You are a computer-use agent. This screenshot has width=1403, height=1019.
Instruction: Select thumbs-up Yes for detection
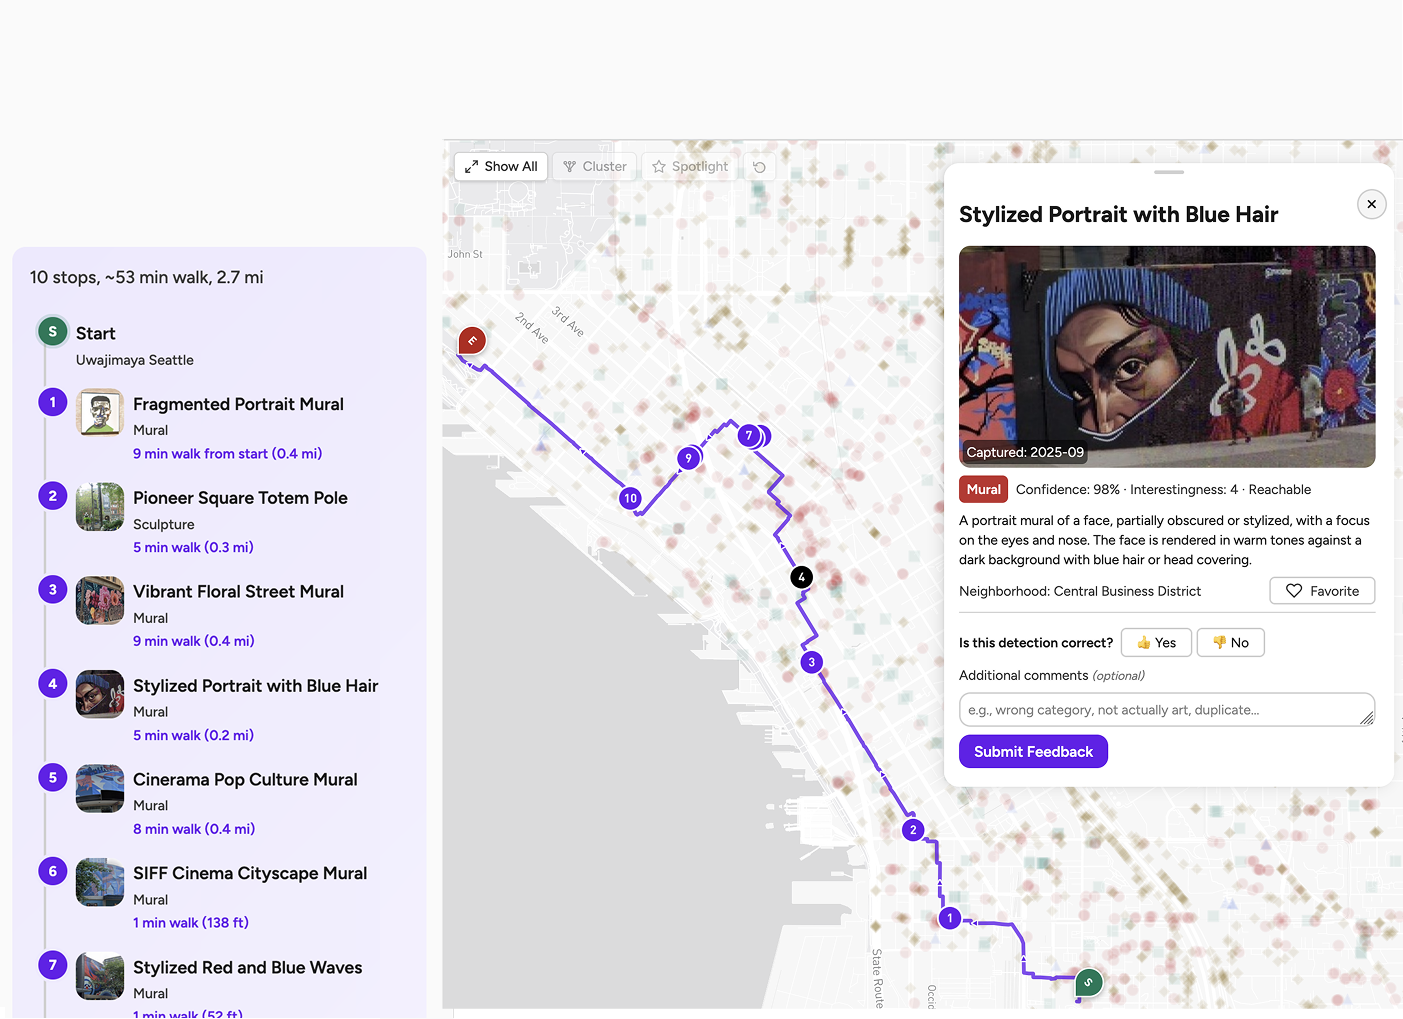[1156, 643]
